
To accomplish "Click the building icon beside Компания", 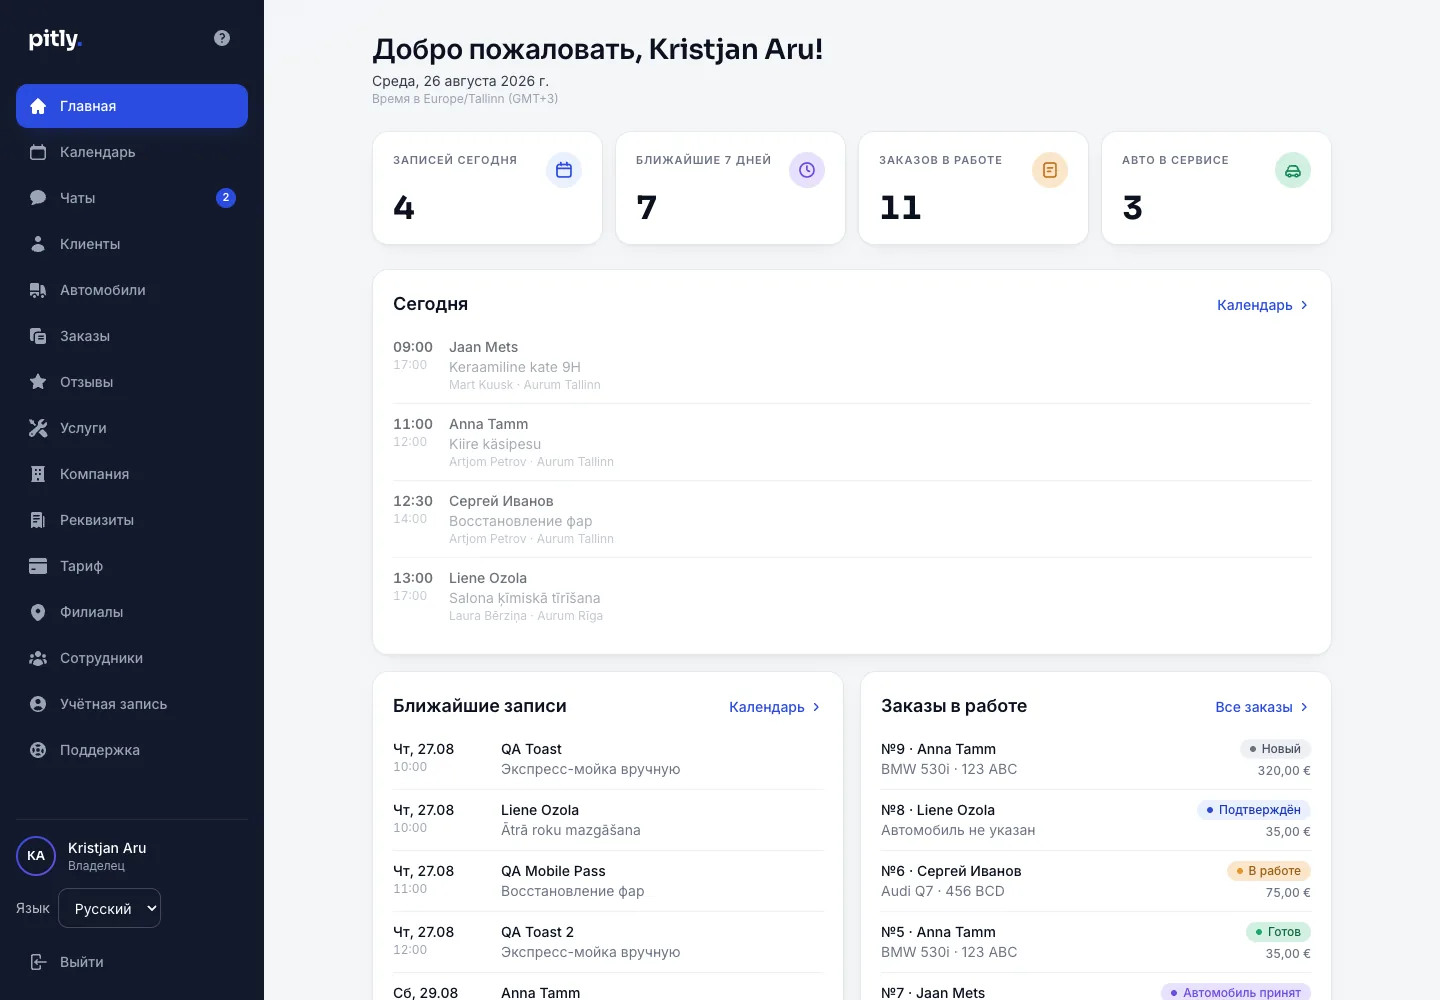I will 38,474.
